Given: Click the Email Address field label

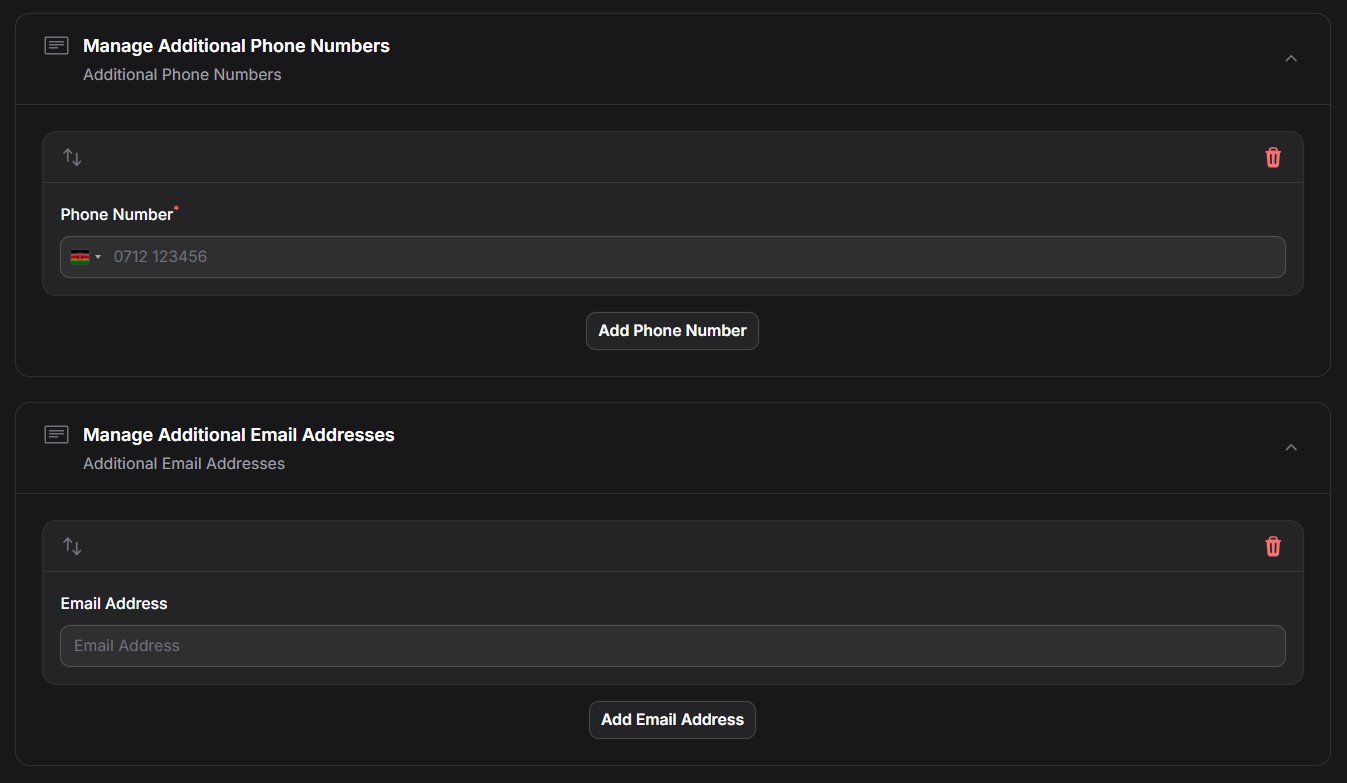Looking at the screenshot, I should (114, 604).
